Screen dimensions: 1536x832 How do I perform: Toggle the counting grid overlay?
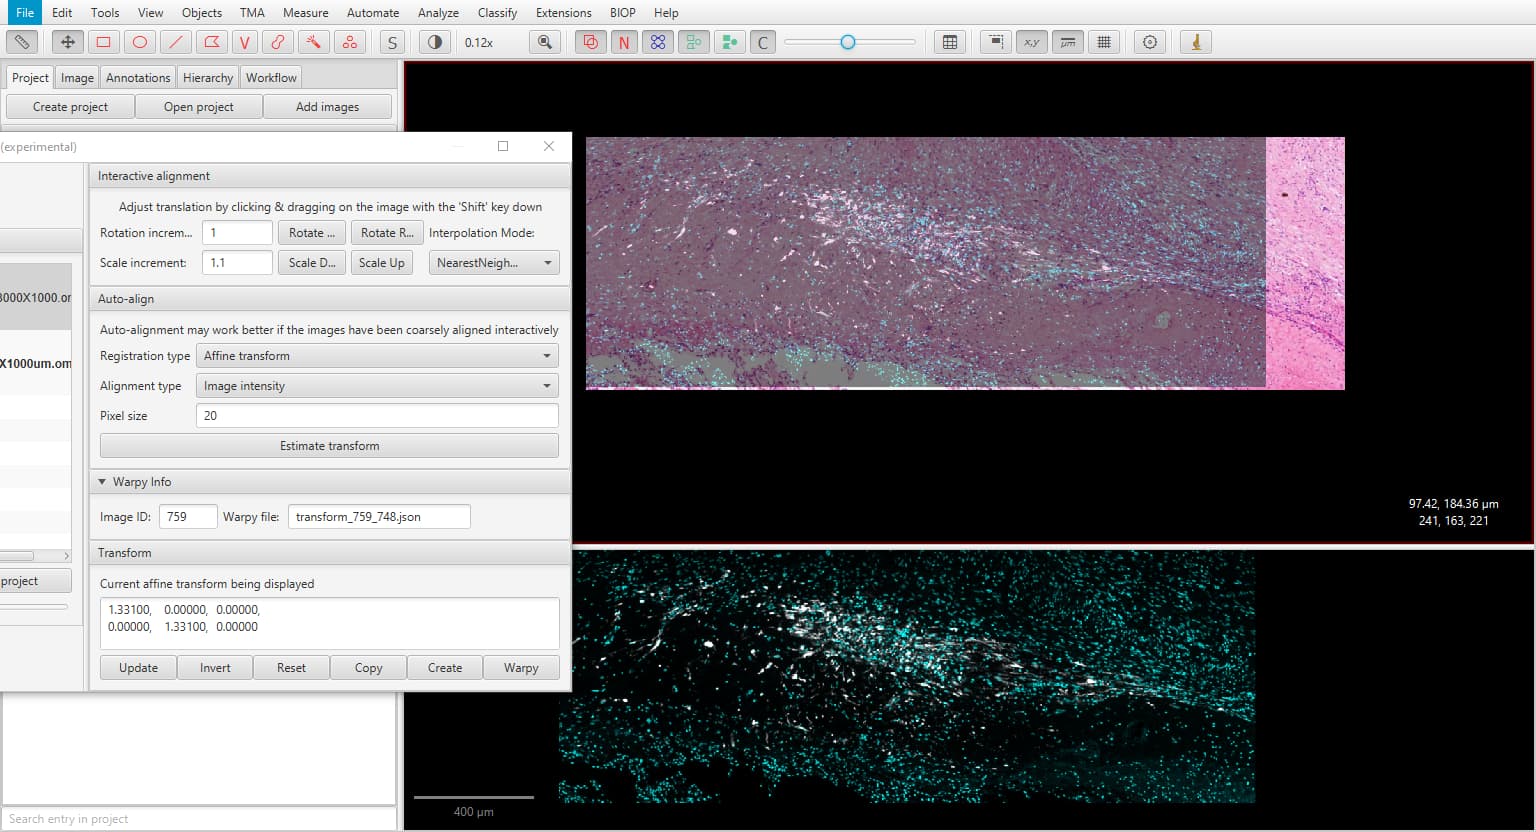point(1104,42)
